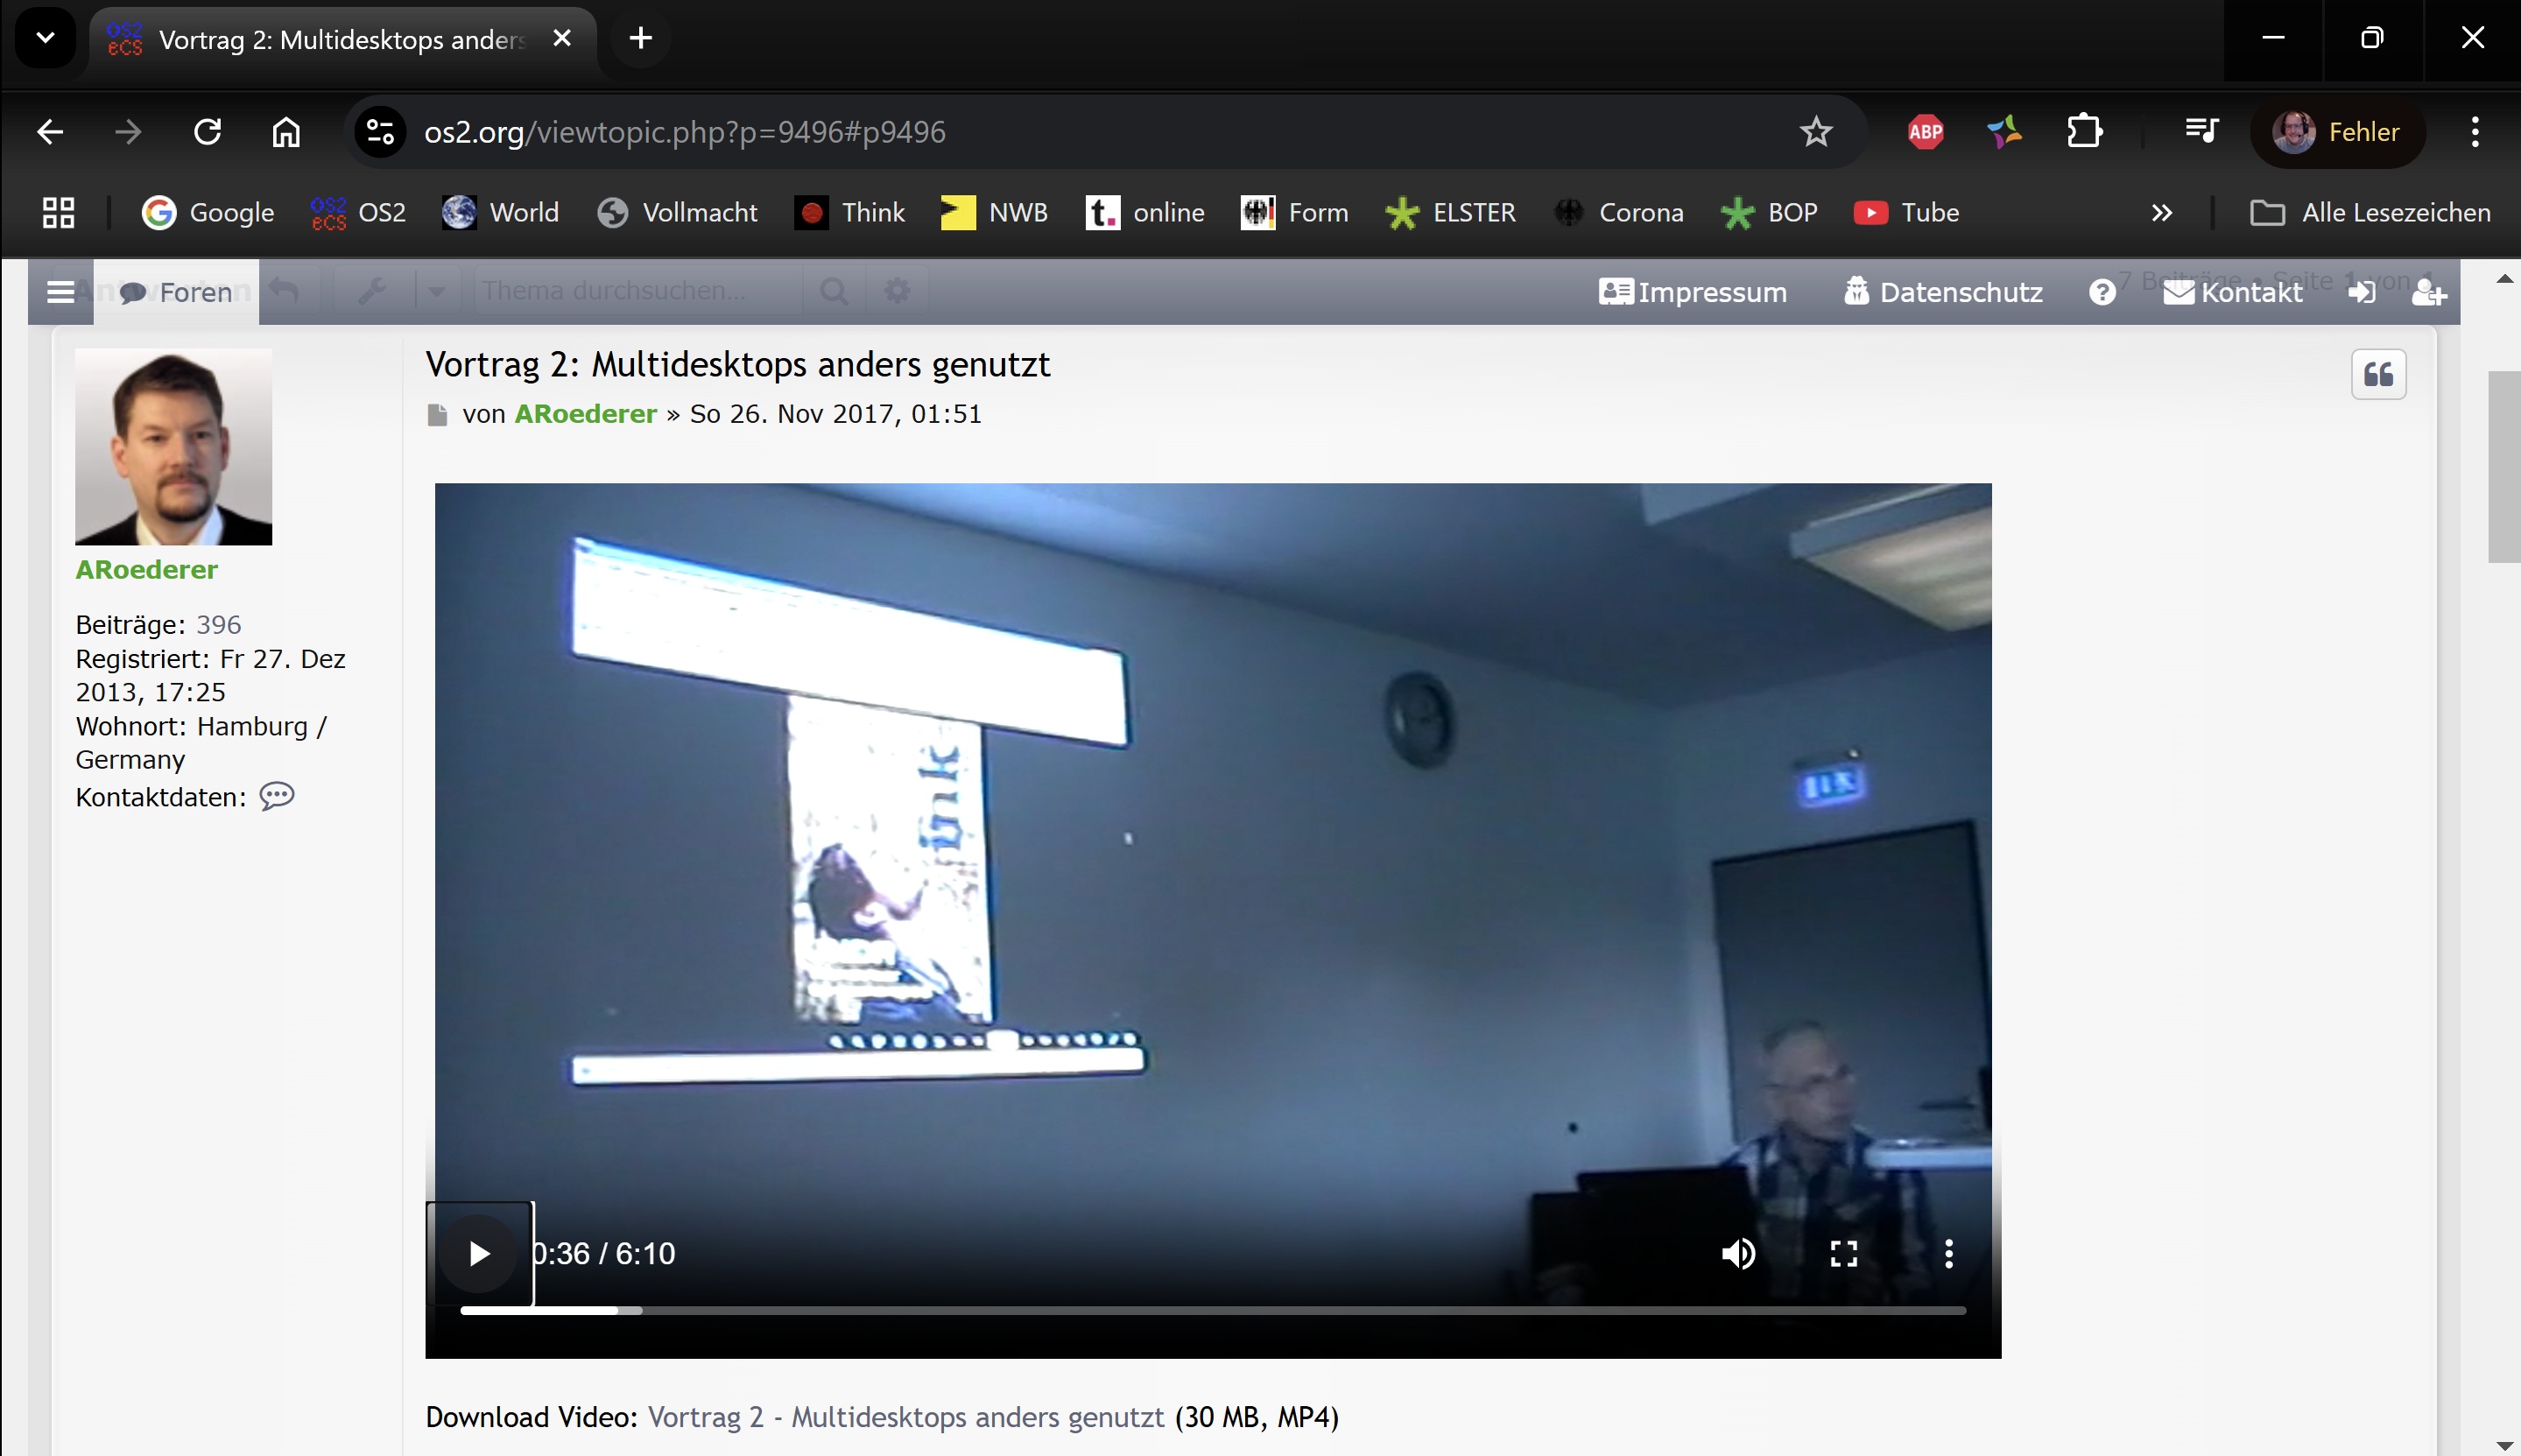Open the BOP bookmark
The width and height of the screenshot is (2521, 1456).
click(x=1769, y=212)
